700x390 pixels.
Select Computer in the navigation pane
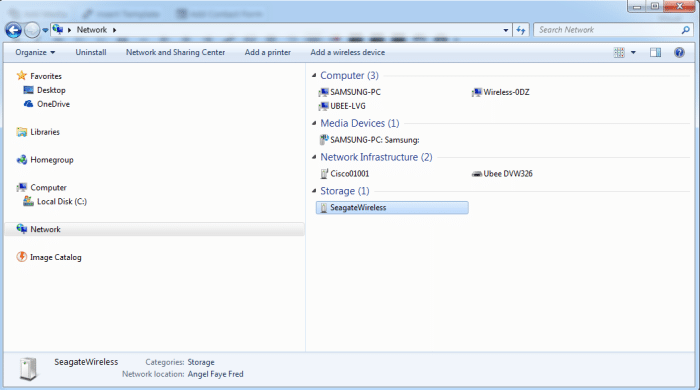click(48, 187)
